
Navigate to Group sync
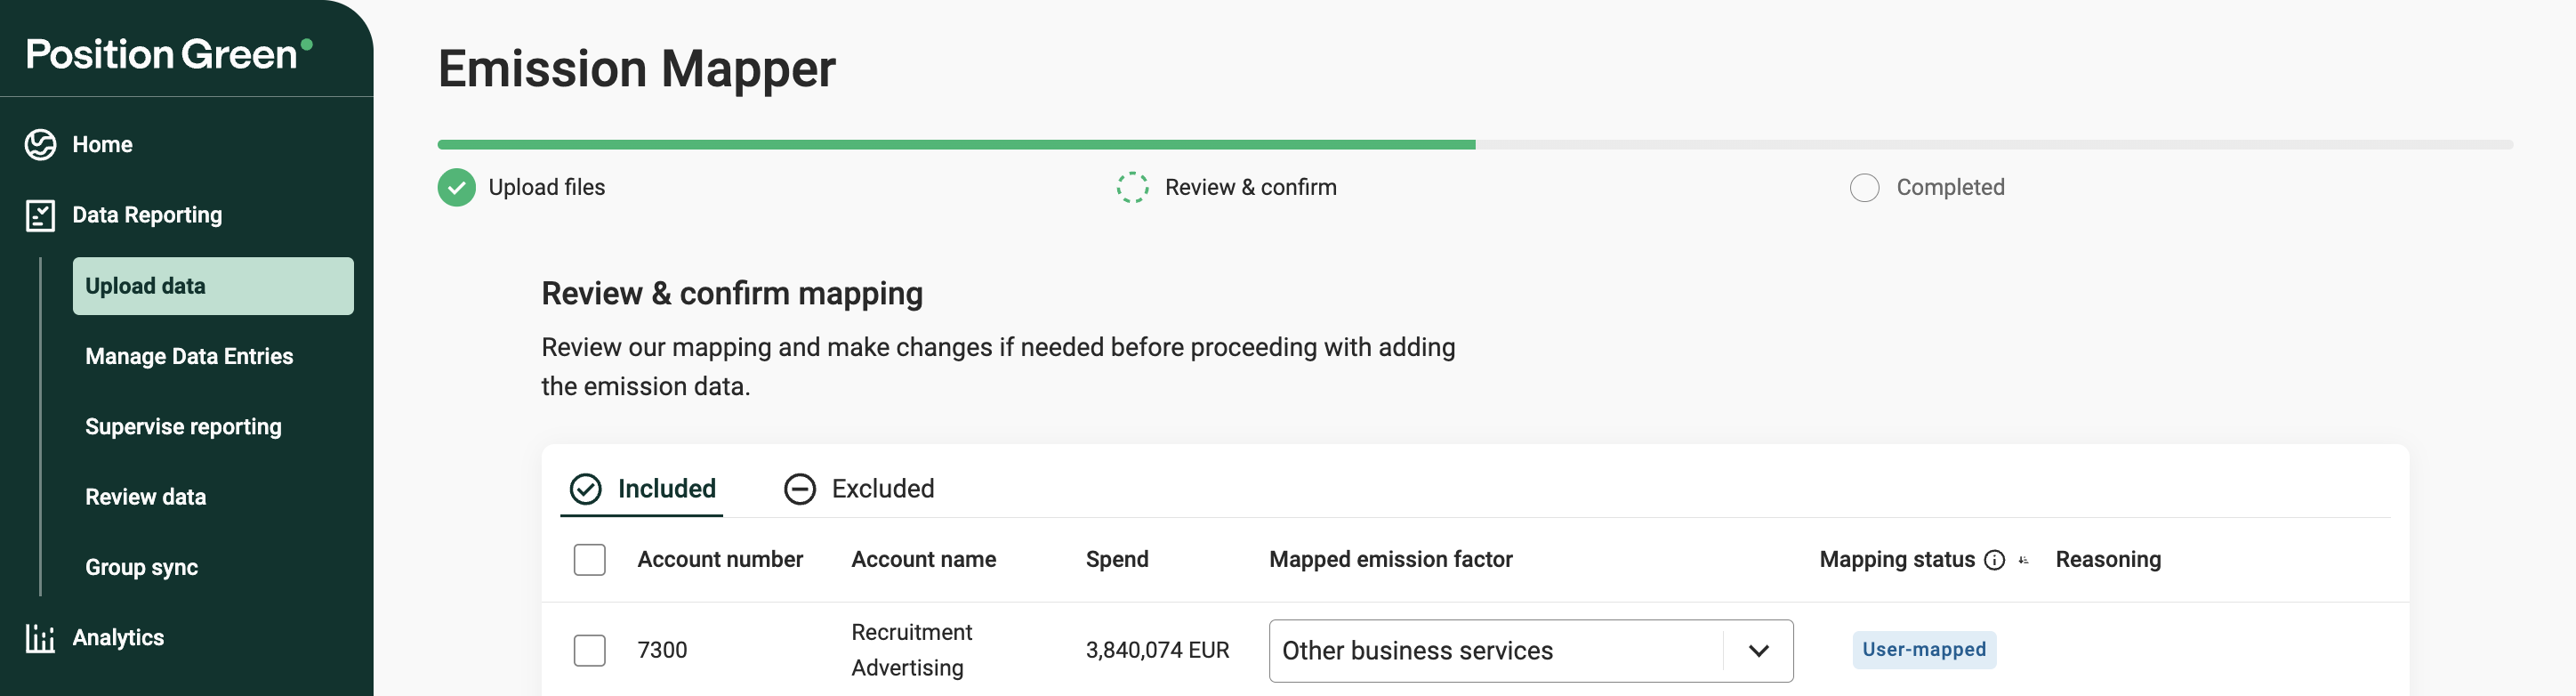(142, 568)
